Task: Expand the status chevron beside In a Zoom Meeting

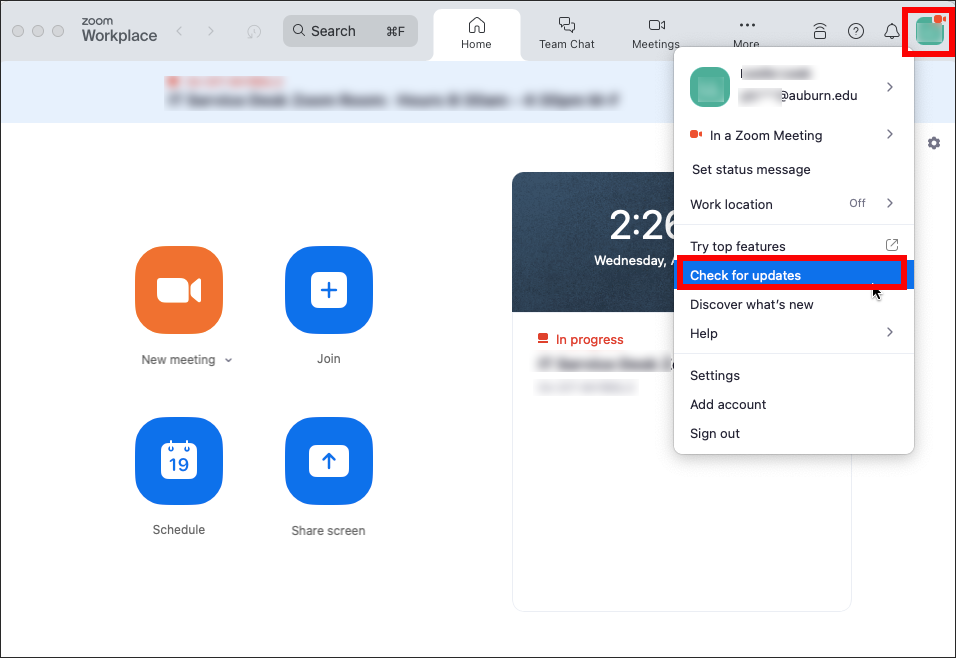Action: click(890, 134)
